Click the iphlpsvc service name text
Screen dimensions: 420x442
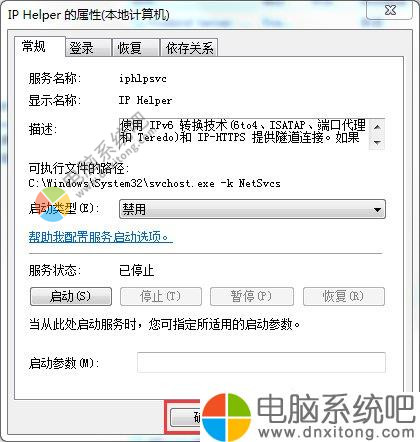(x=143, y=79)
